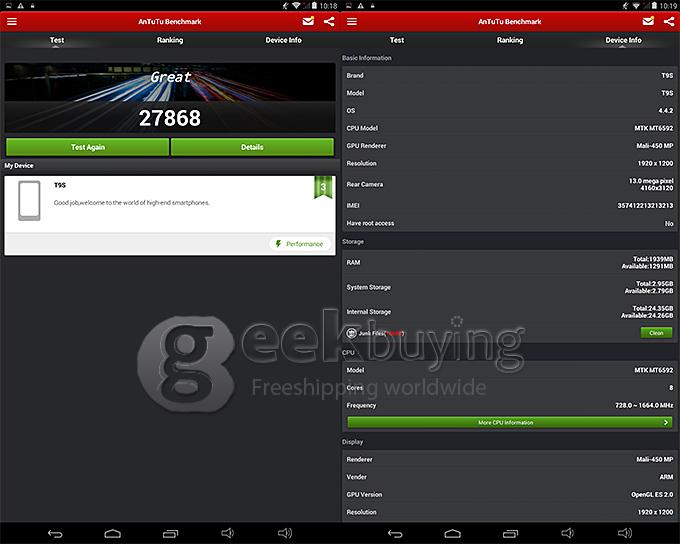The image size is (680, 544).
Task: Tap Back navigation icon on left screen
Action: tap(56, 534)
